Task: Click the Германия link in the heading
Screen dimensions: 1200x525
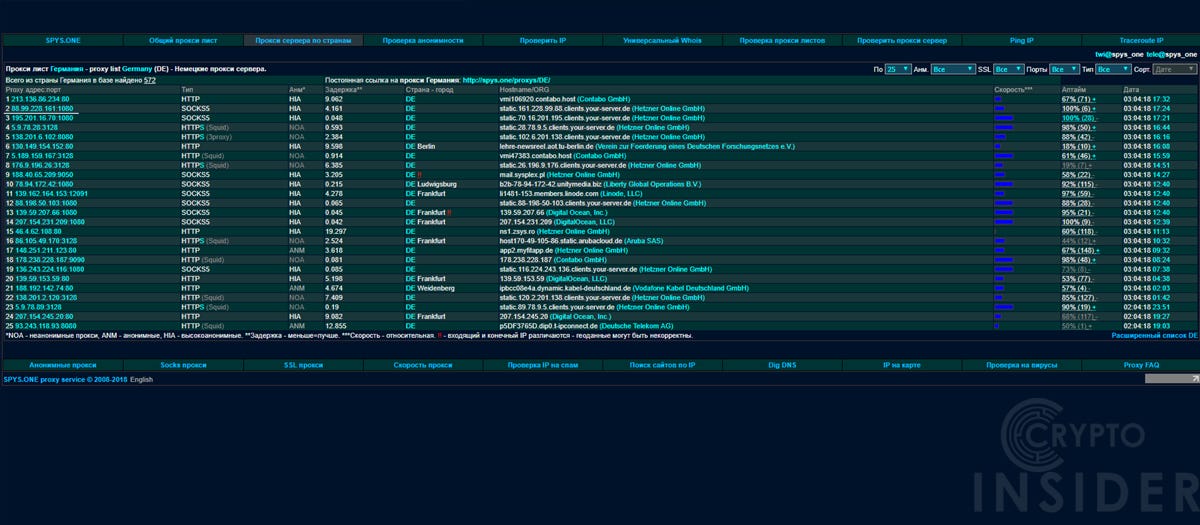Action: [66, 69]
